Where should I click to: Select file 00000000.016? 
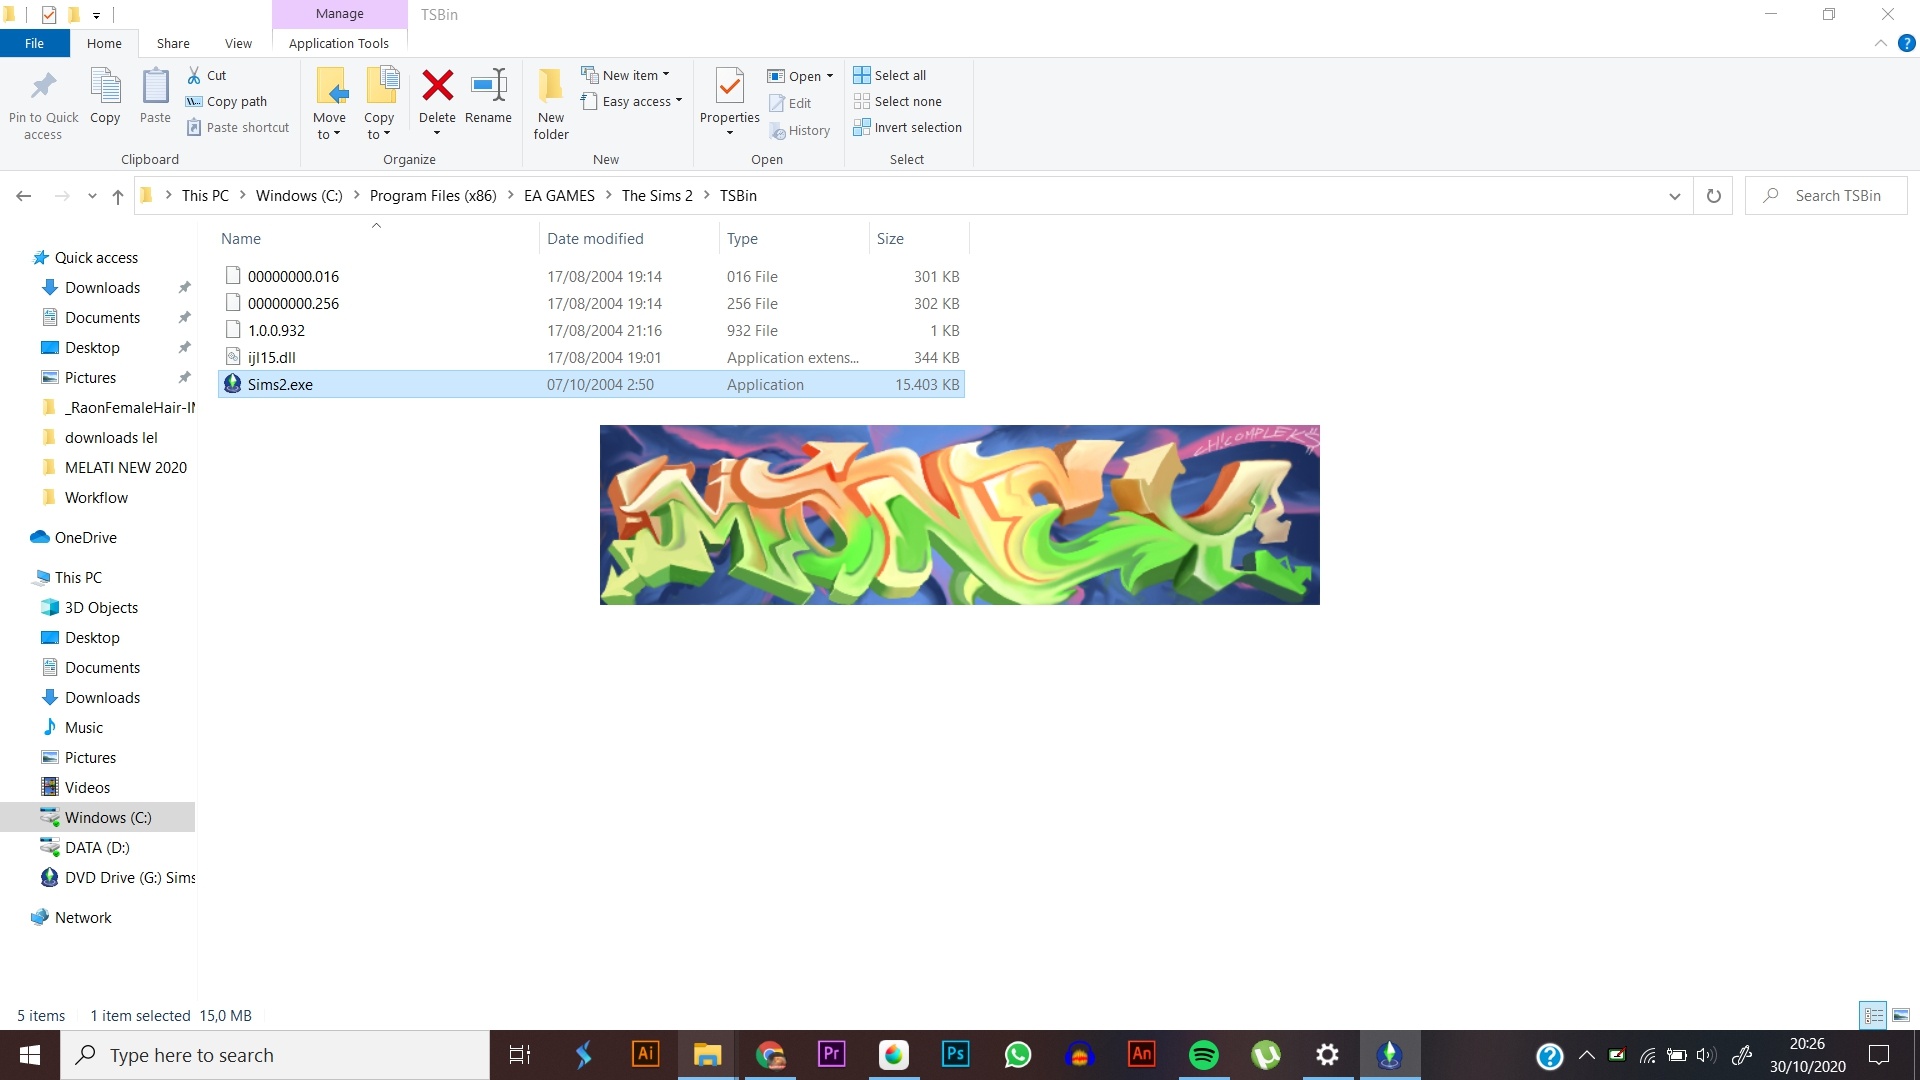[591, 276]
